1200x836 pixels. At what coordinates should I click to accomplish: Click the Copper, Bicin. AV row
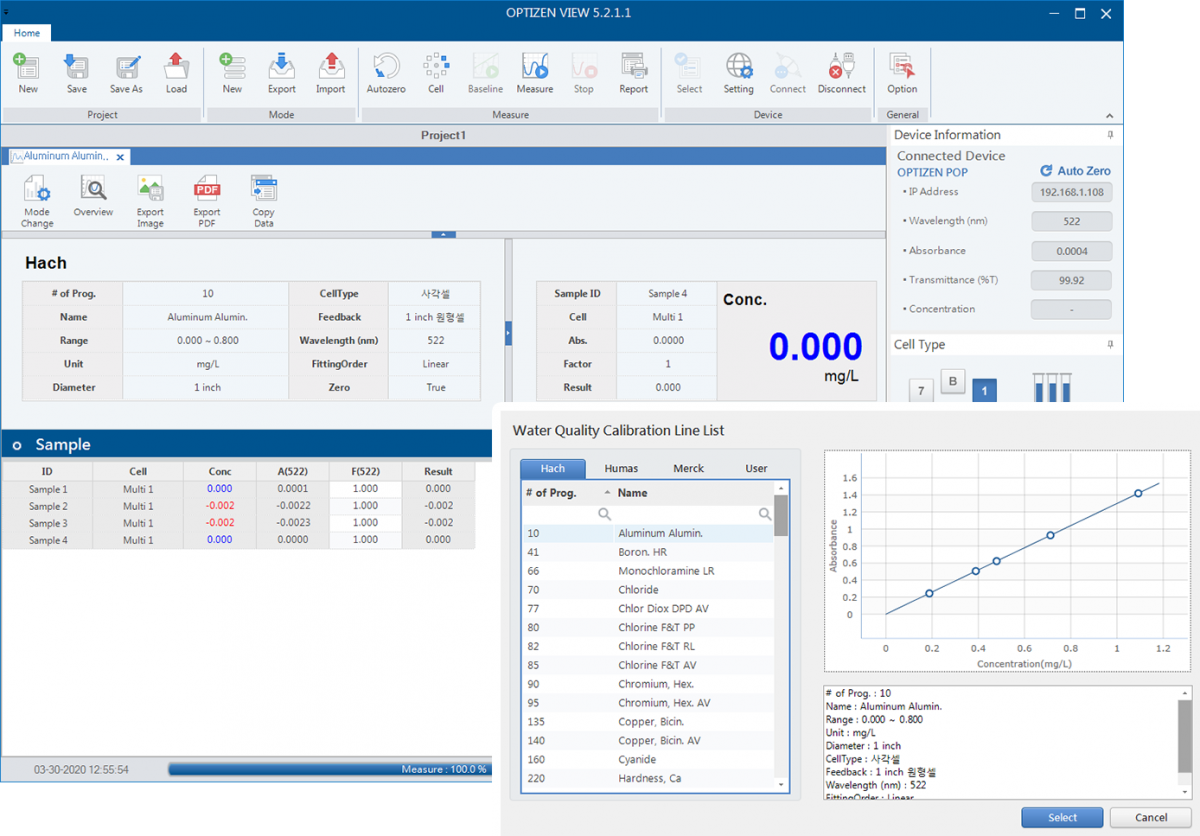point(649,741)
